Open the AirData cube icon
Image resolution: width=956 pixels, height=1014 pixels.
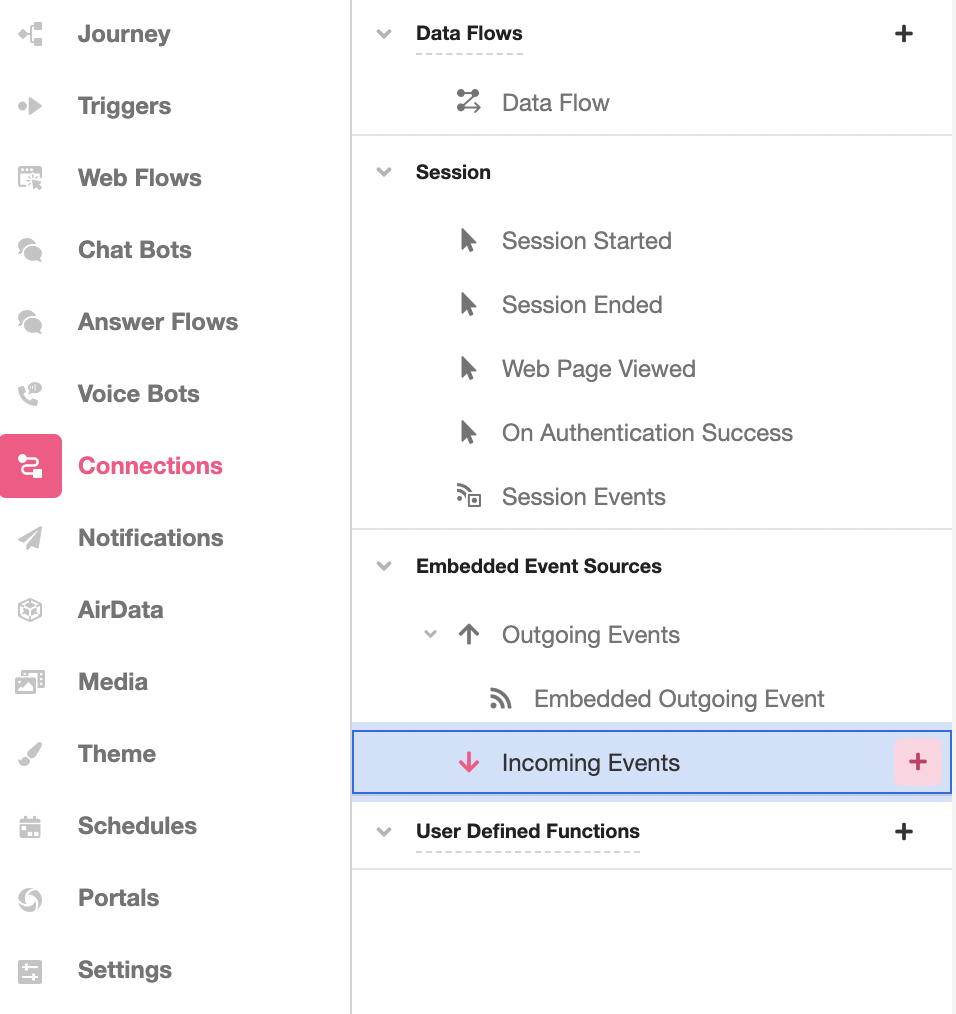(30, 610)
